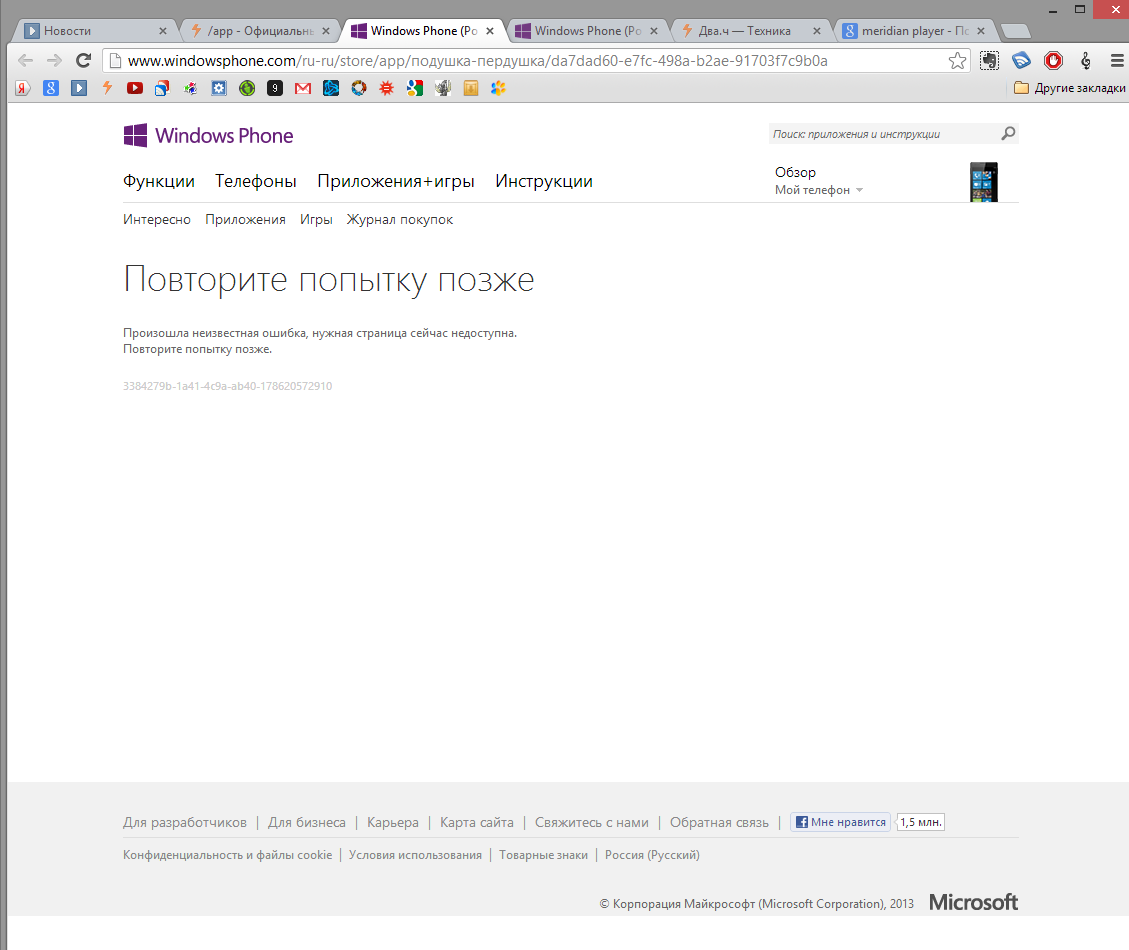
Task: Go to Игры section
Action: 316,220
